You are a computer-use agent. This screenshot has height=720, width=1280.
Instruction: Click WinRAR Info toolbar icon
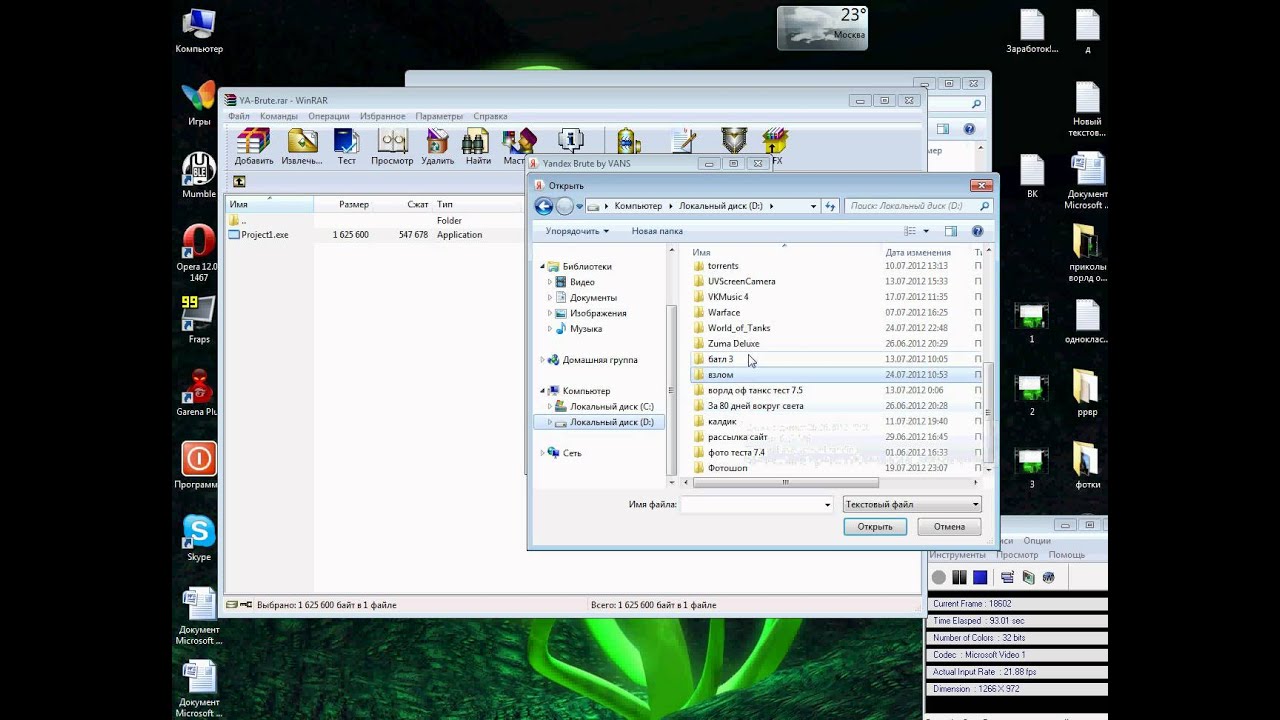pyautogui.click(x=571, y=141)
